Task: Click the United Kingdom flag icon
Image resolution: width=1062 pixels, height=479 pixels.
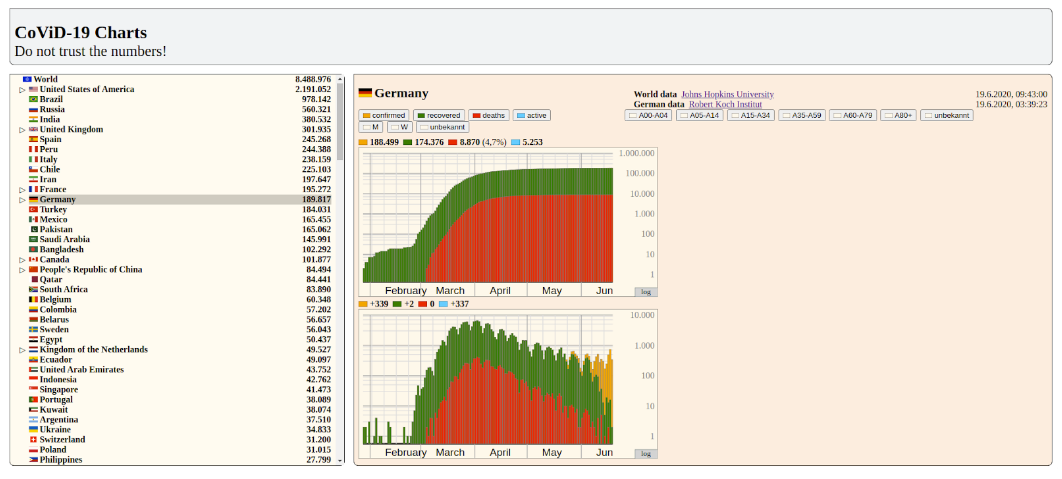Action: [33, 129]
